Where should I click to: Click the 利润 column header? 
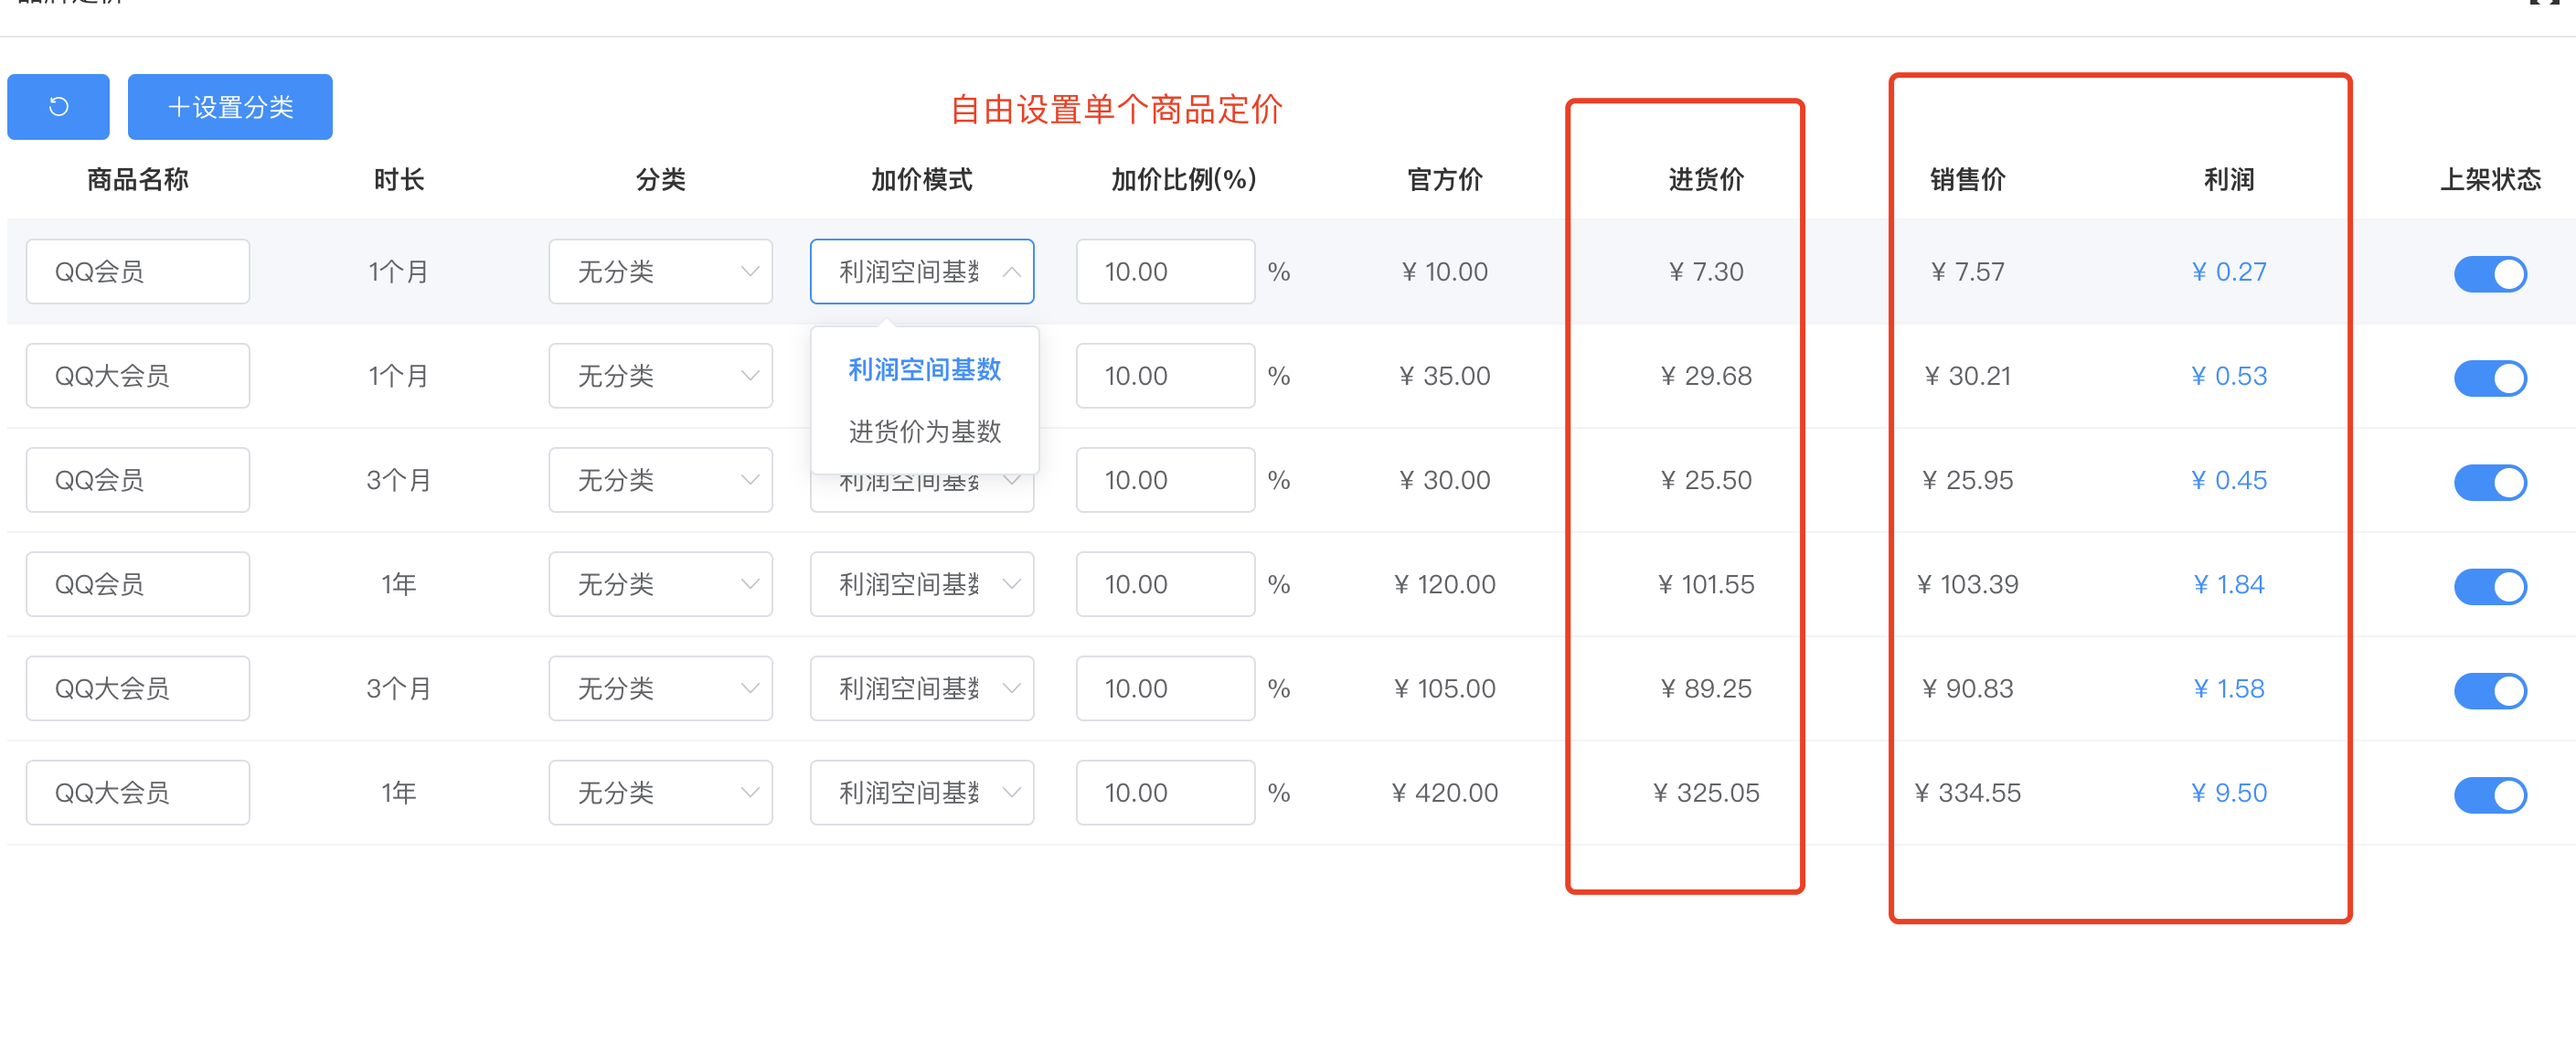pos(2229,179)
